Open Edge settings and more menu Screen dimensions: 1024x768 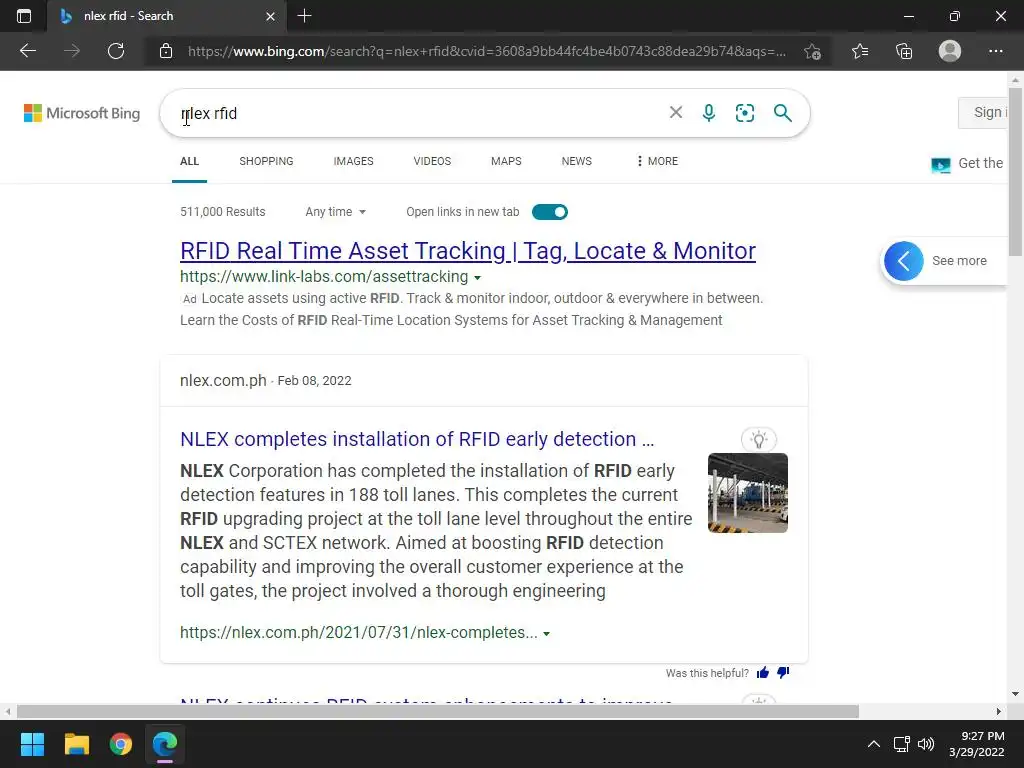click(x=995, y=51)
